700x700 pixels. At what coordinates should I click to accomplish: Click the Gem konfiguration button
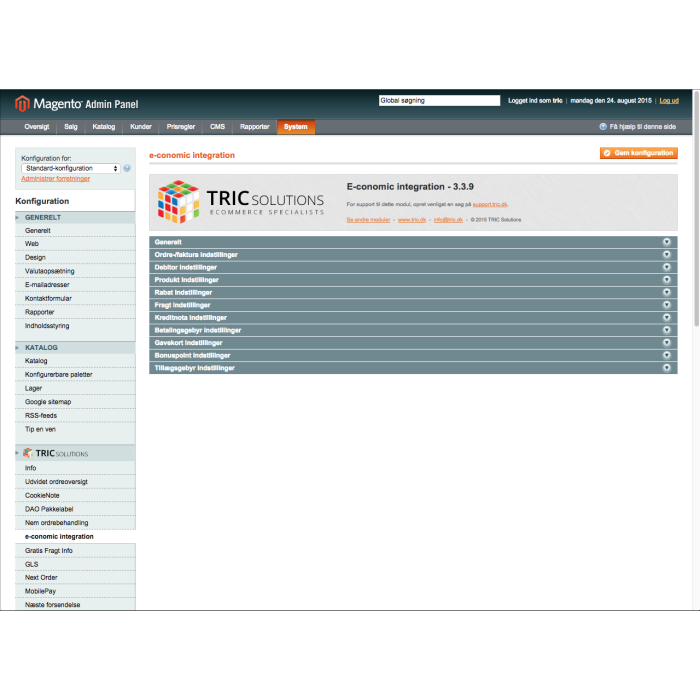638,153
